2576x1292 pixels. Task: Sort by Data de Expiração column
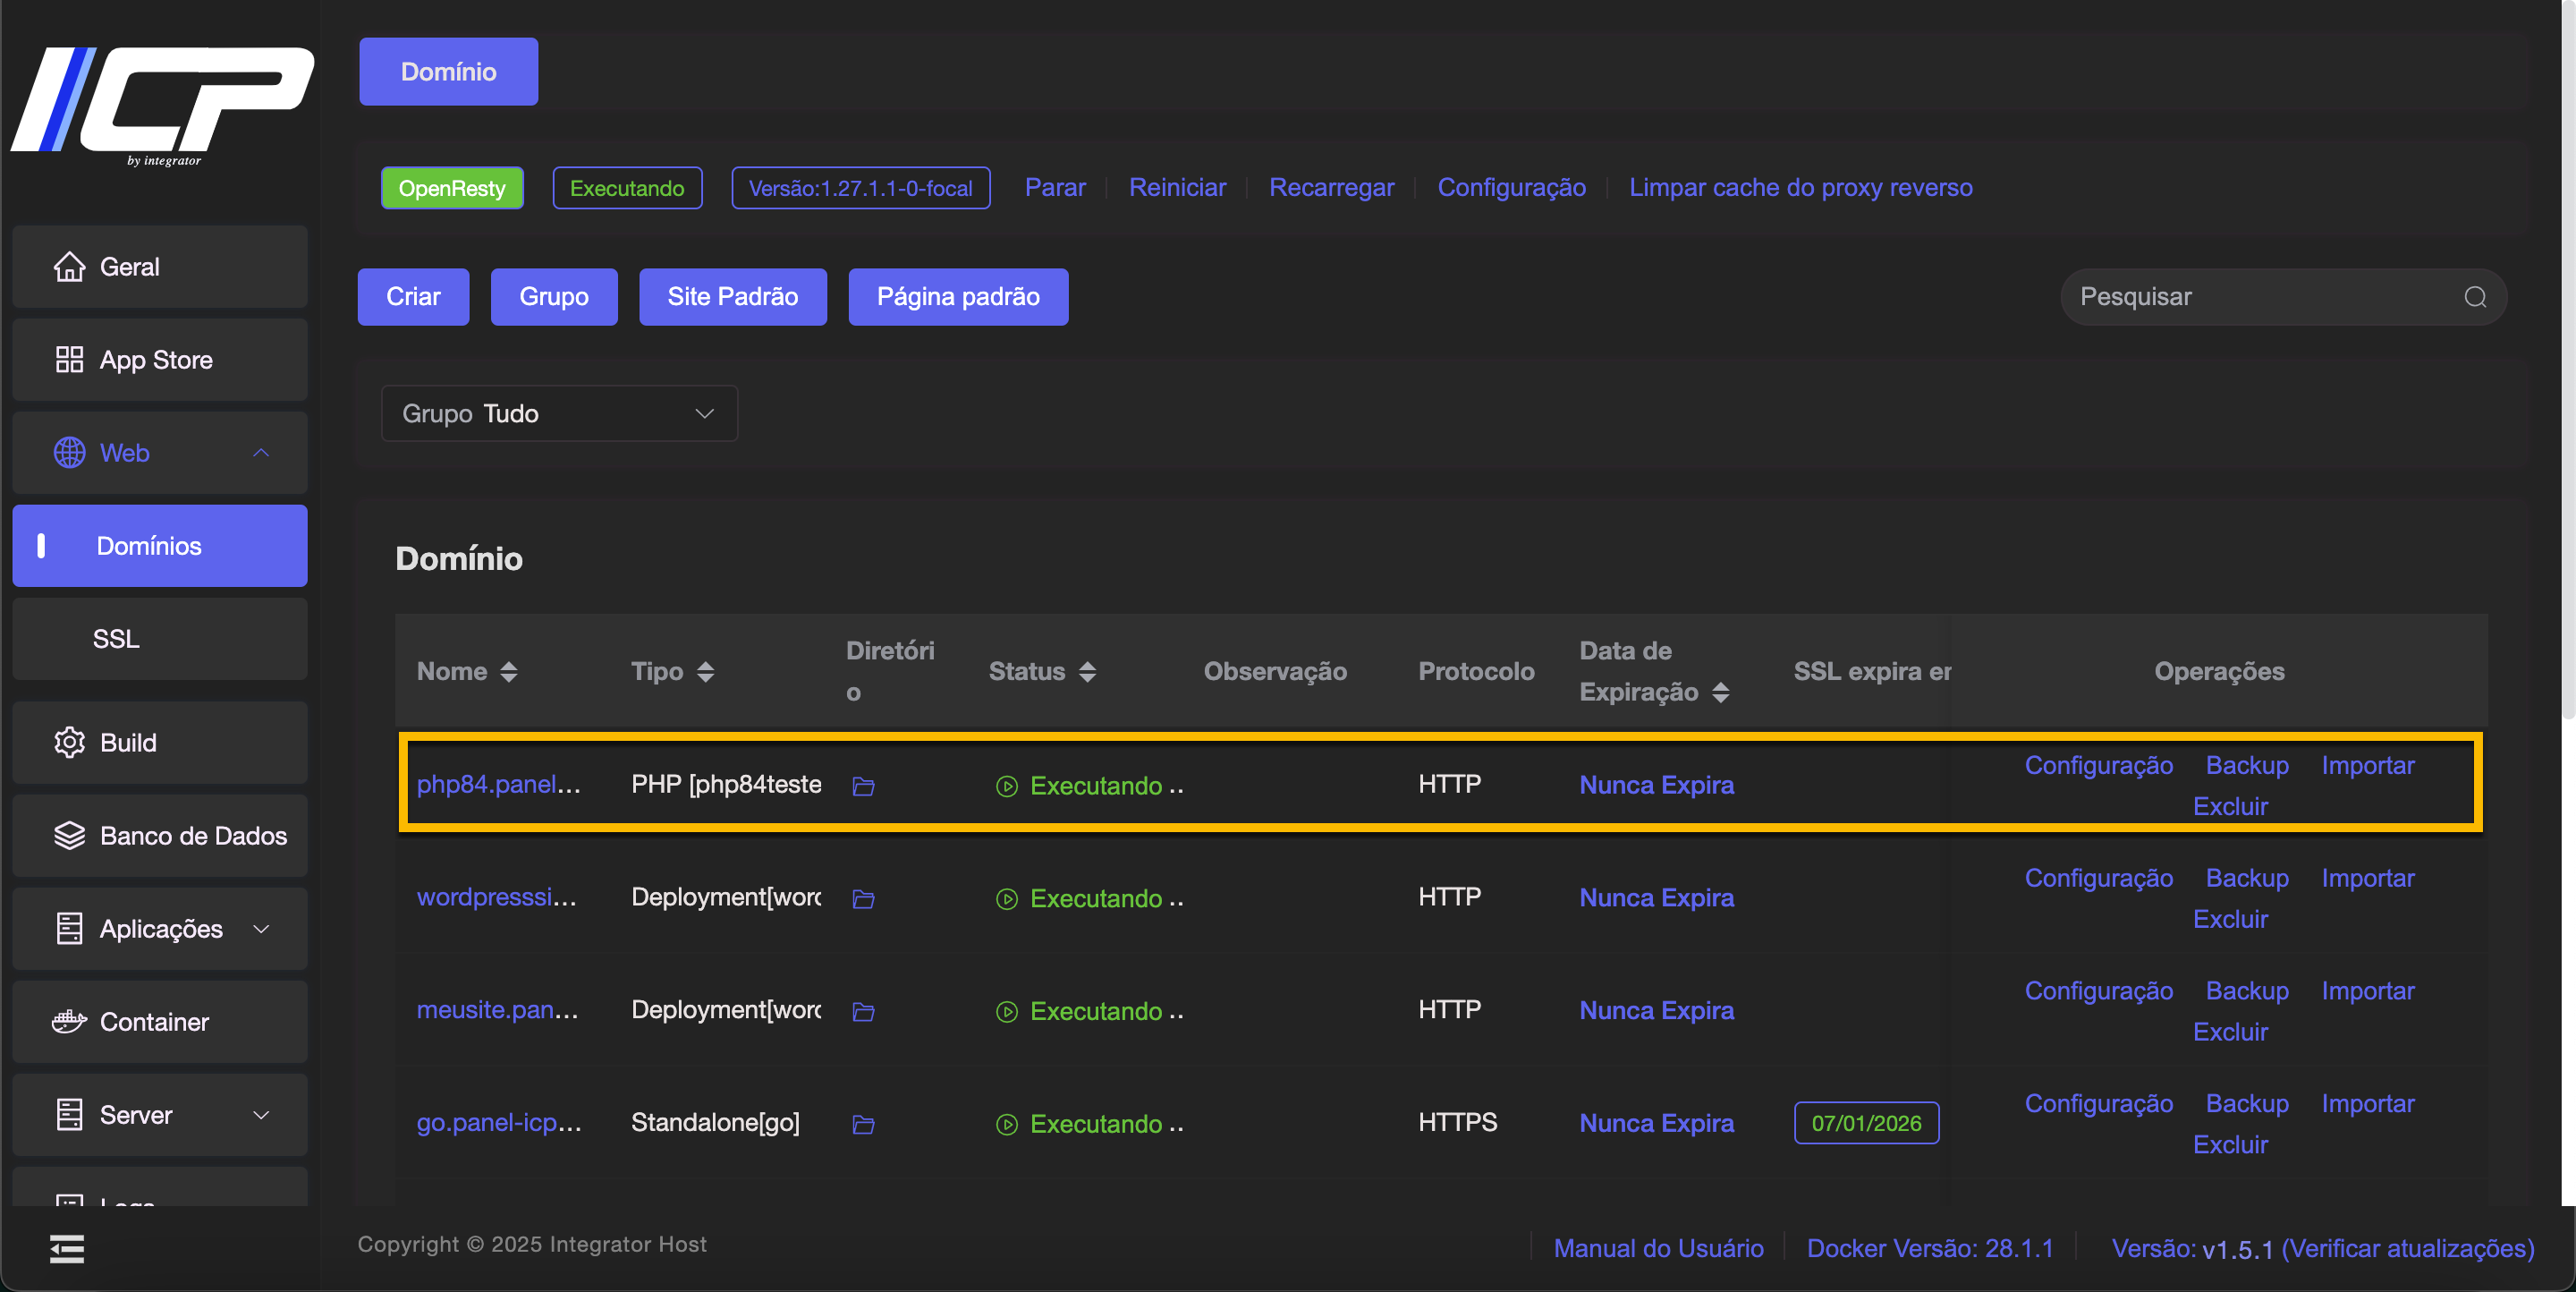1720,692
